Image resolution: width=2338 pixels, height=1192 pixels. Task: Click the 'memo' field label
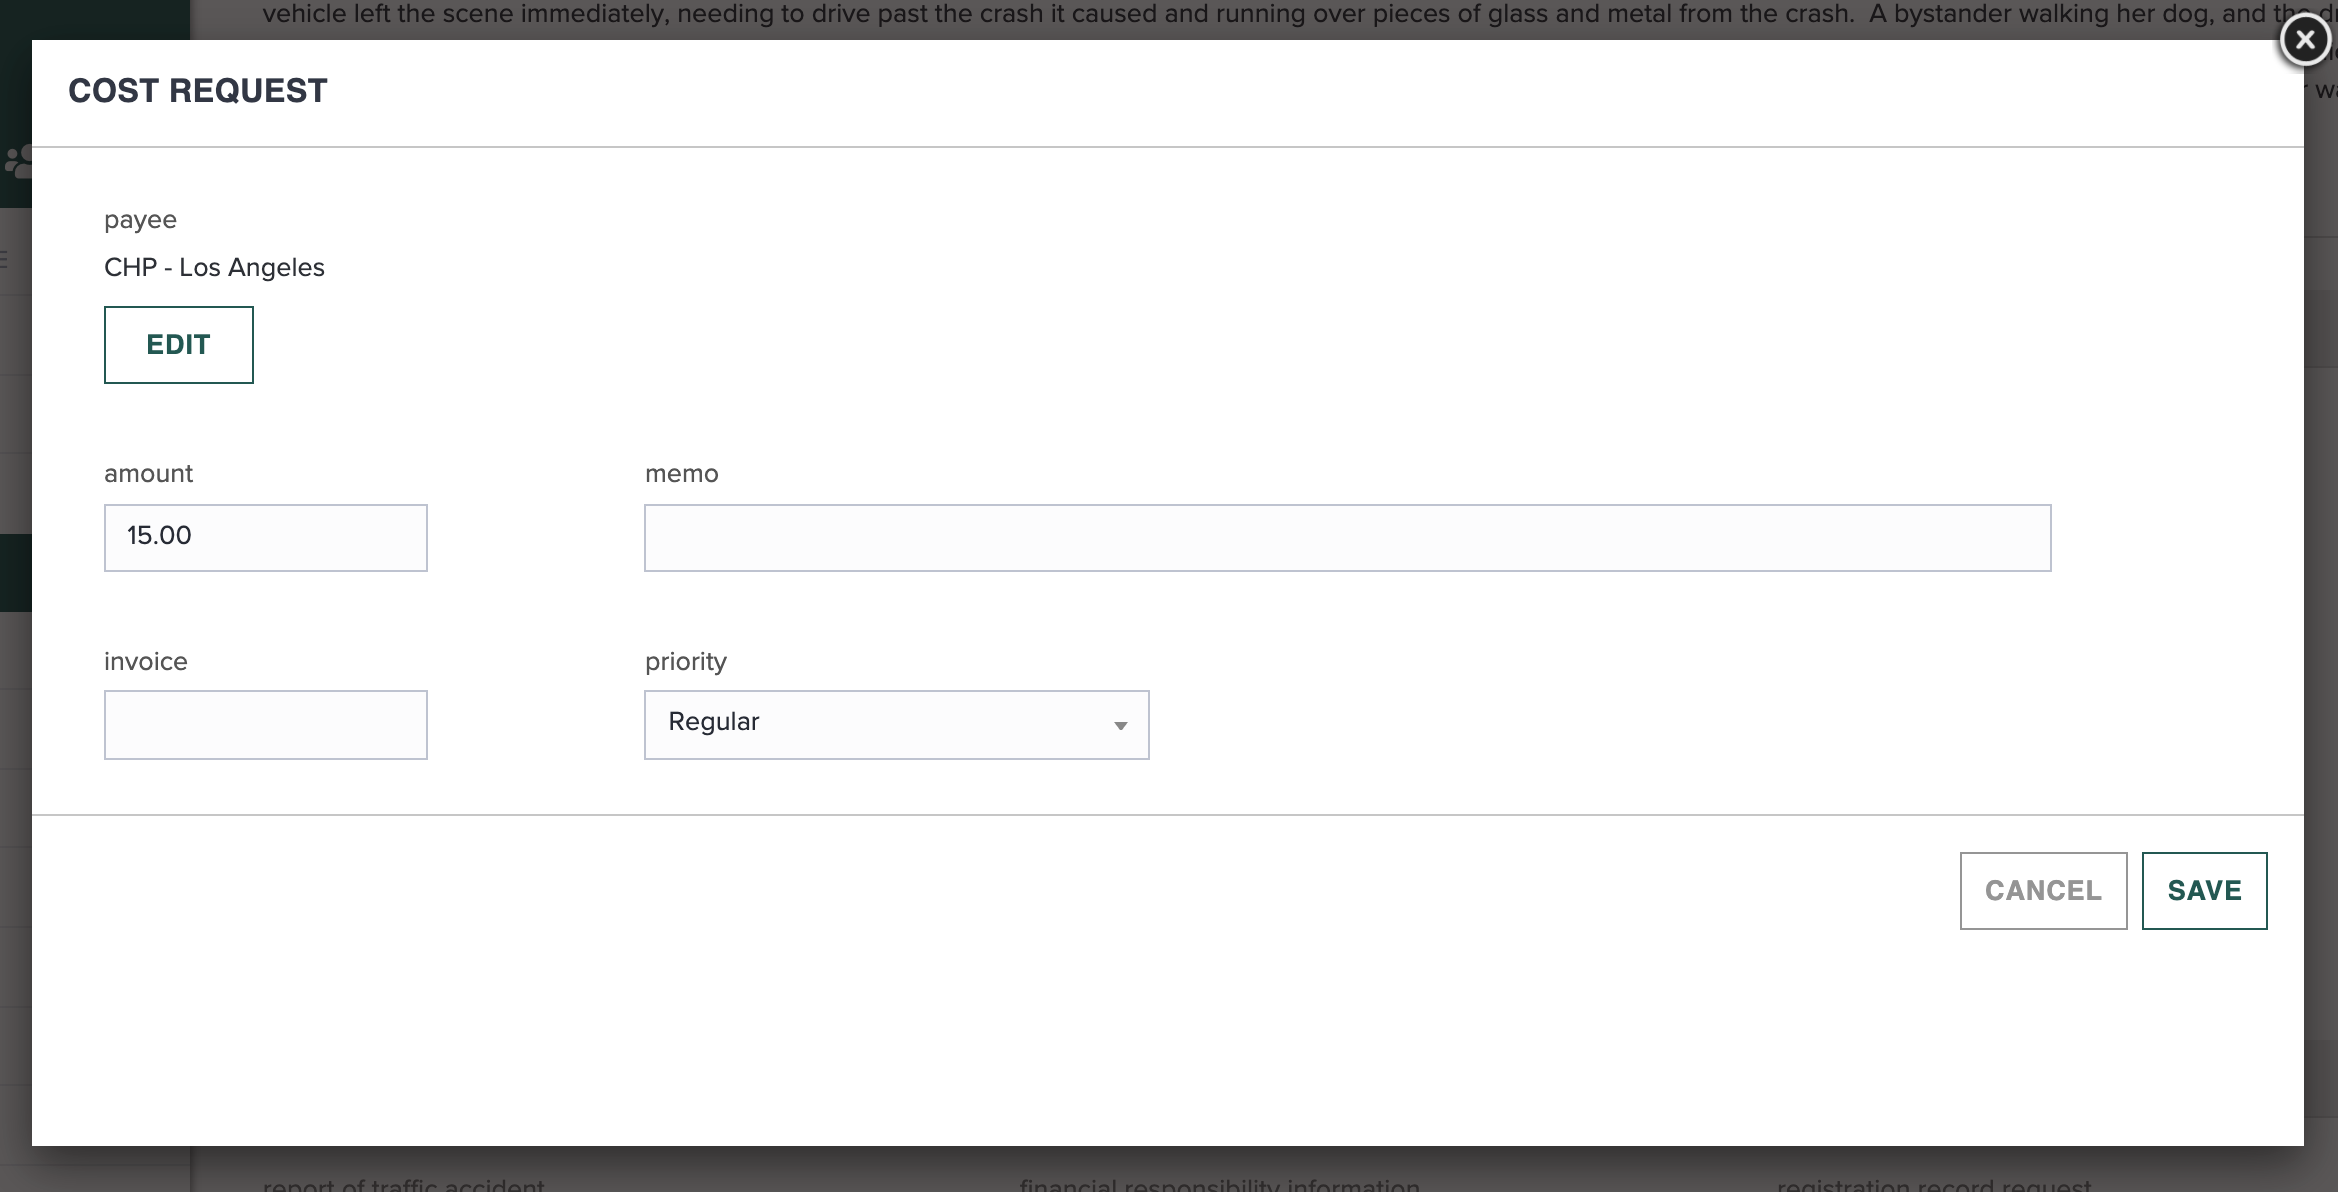(x=682, y=474)
